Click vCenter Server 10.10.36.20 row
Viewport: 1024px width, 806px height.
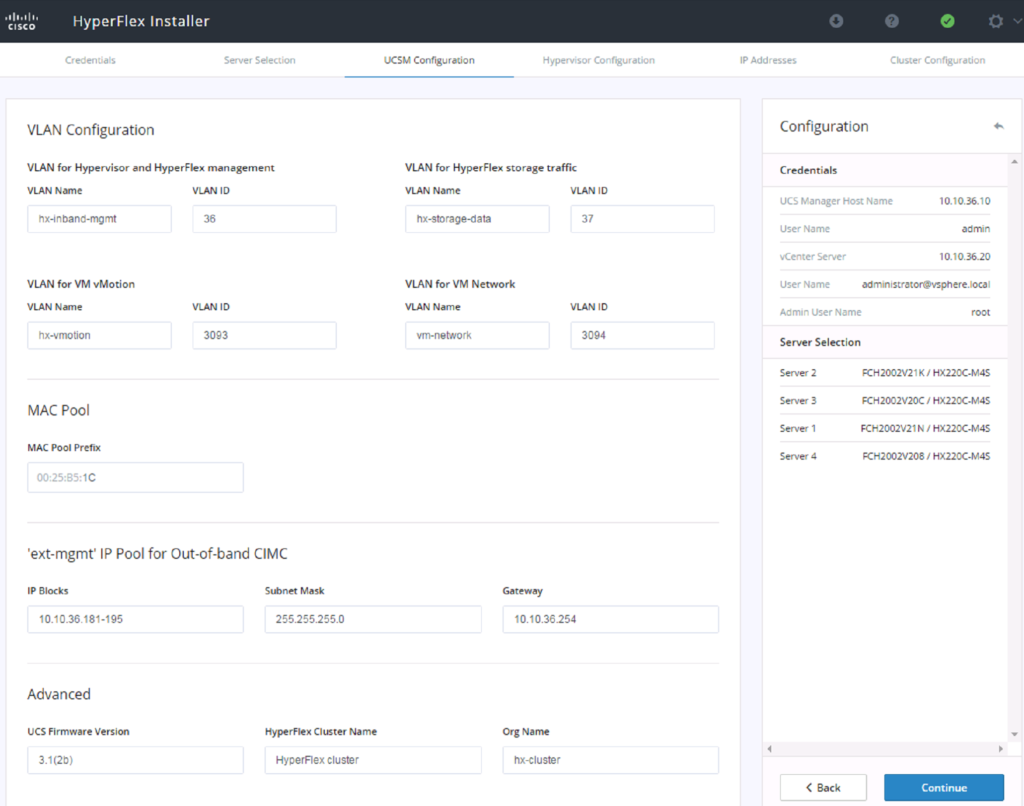[885, 257]
